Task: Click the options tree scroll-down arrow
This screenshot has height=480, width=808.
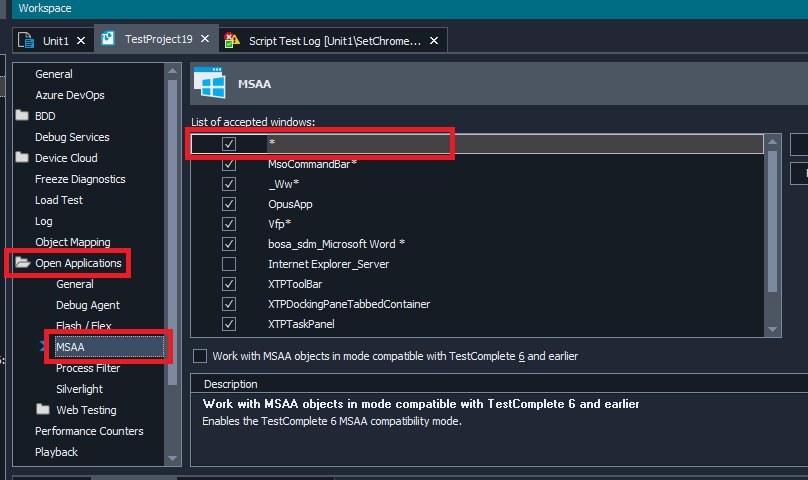Action: tap(173, 458)
